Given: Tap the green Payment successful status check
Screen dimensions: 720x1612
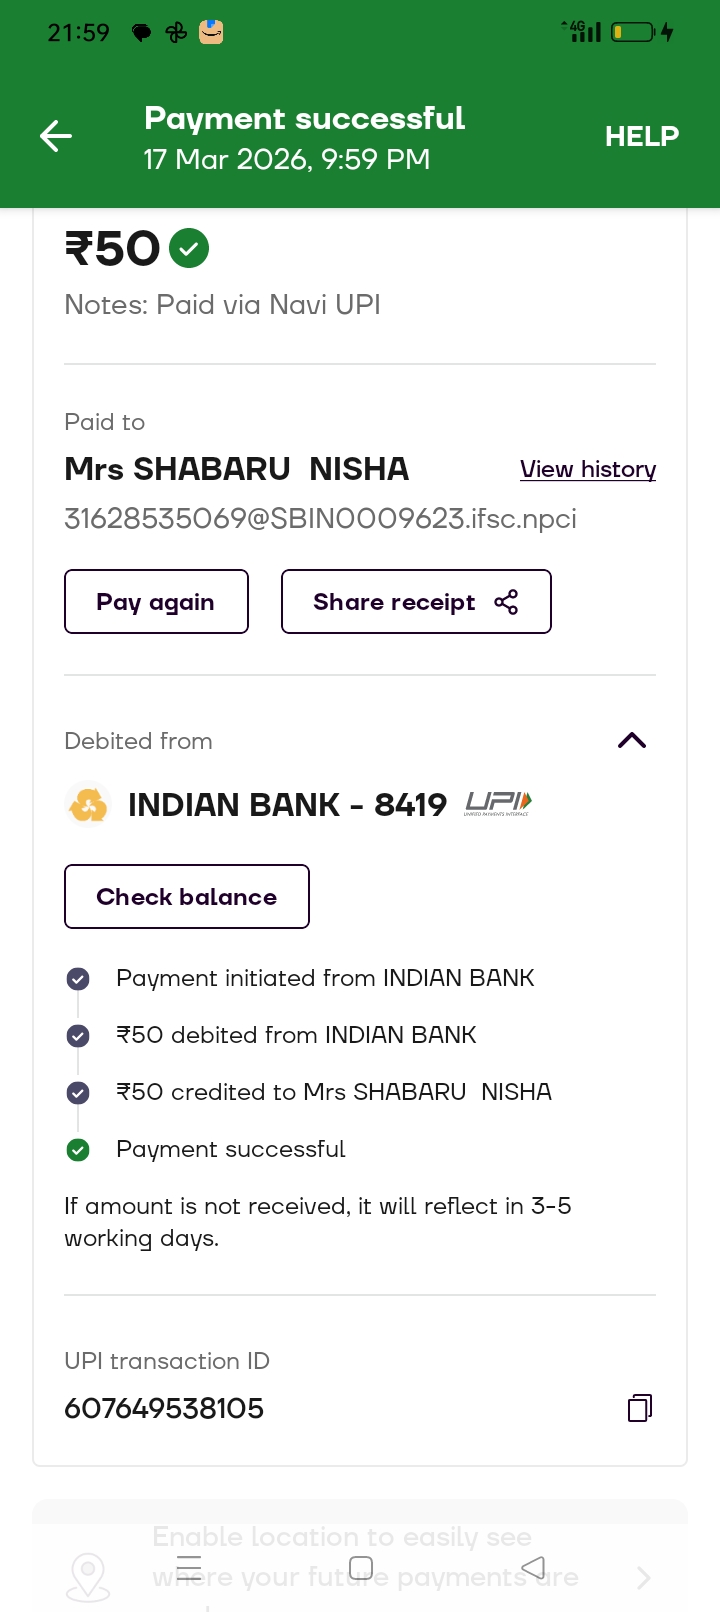Looking at the screenshot, I should (x=78, y=1150).
